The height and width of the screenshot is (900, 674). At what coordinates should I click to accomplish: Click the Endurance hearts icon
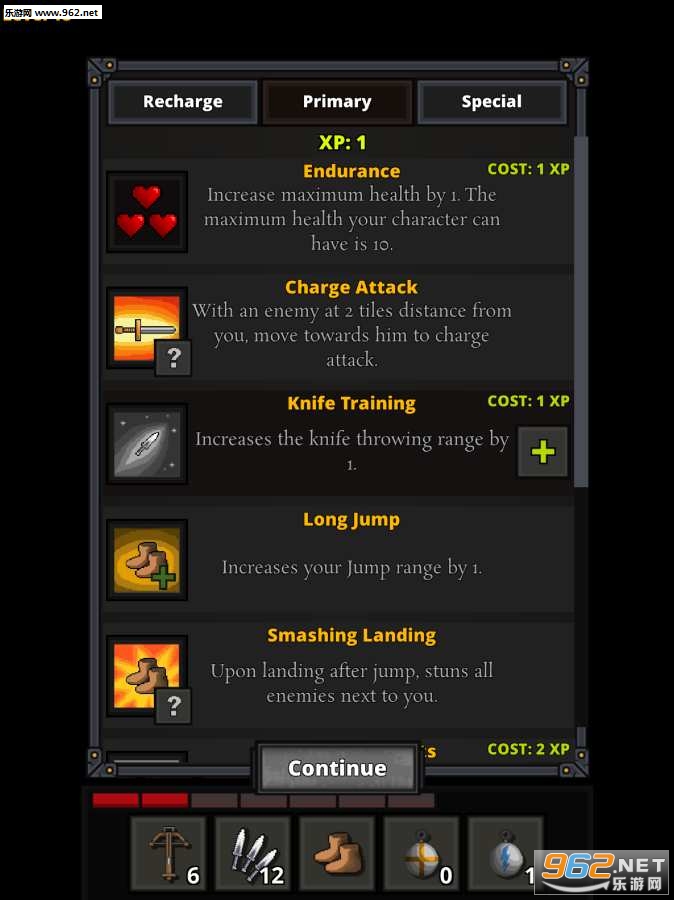click(147, 212)
